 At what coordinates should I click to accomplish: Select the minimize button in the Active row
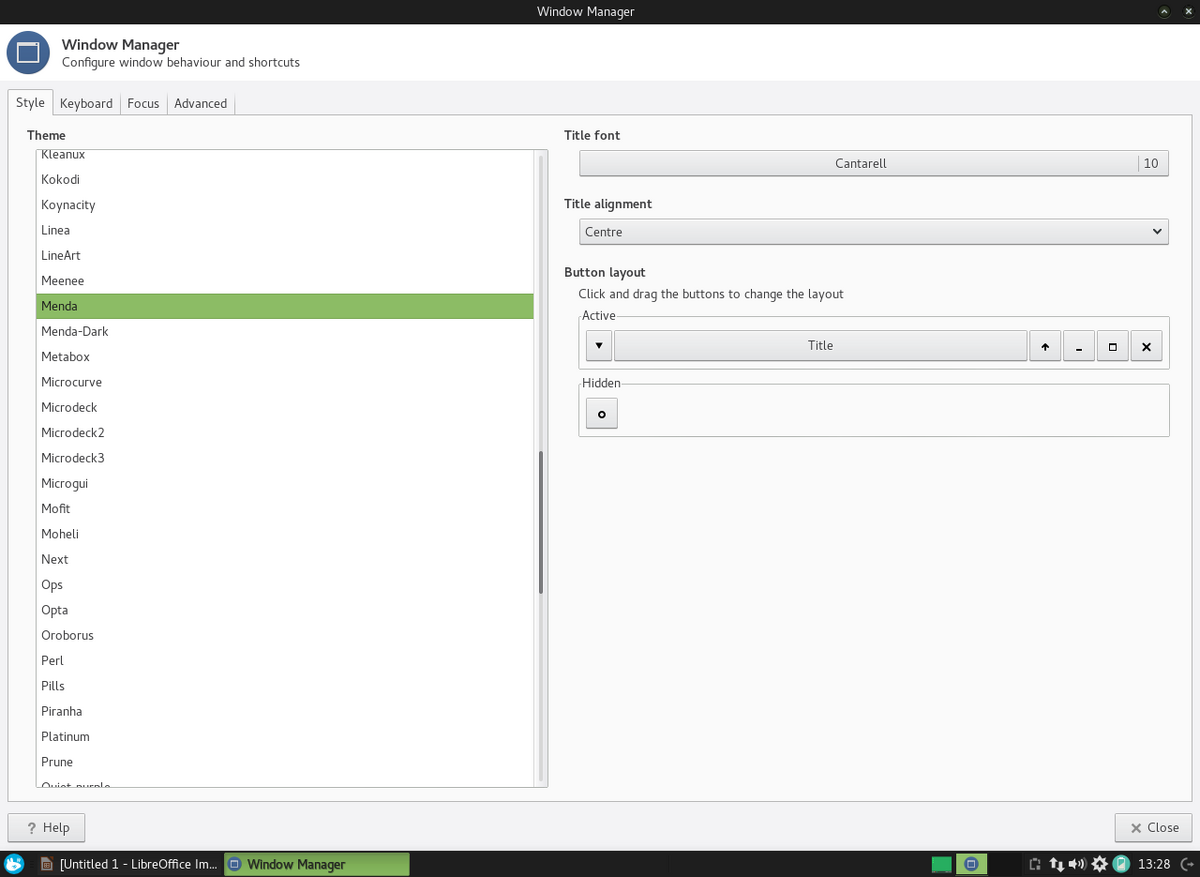coord(1078,345)
